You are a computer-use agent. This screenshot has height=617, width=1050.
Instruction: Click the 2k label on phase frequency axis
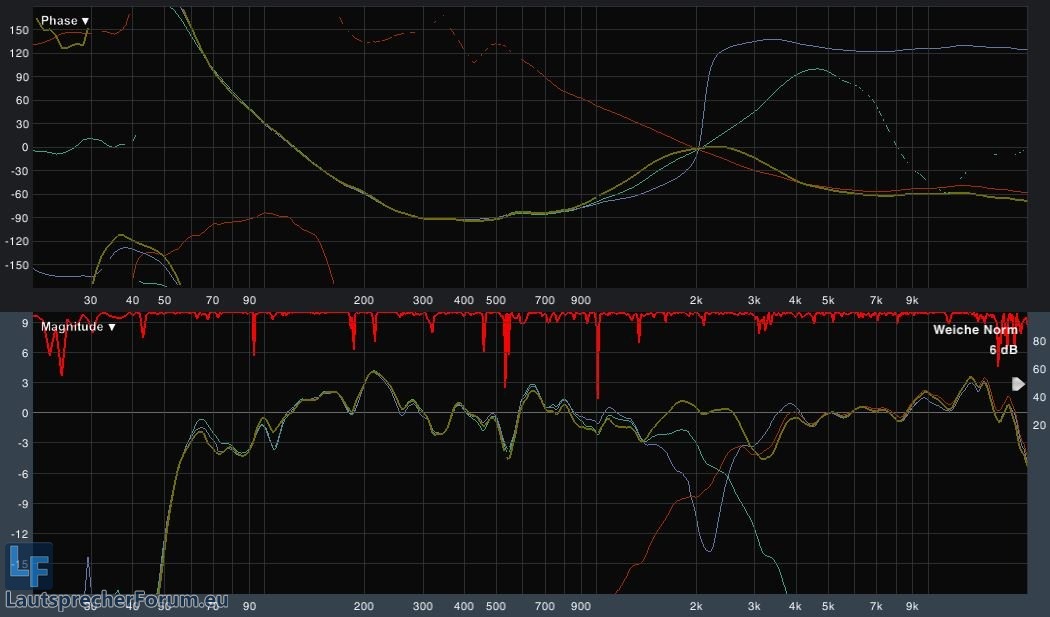(696, 300)
